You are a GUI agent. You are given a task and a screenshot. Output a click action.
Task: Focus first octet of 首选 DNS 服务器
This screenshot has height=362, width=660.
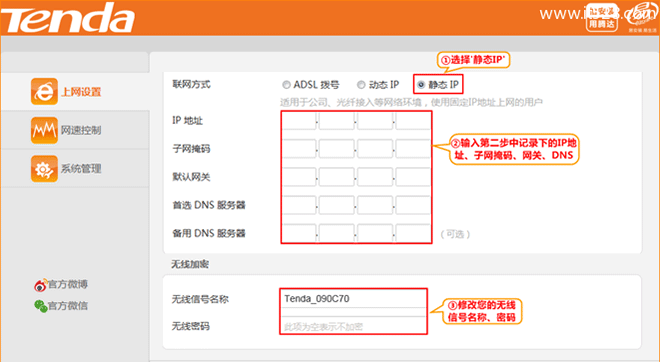tap(299, 205)
